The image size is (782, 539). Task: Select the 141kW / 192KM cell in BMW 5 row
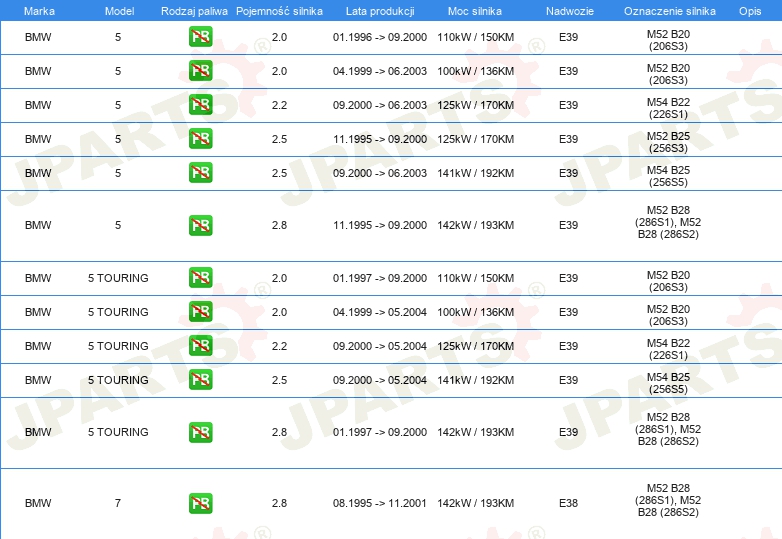click(x=475, y=173)
